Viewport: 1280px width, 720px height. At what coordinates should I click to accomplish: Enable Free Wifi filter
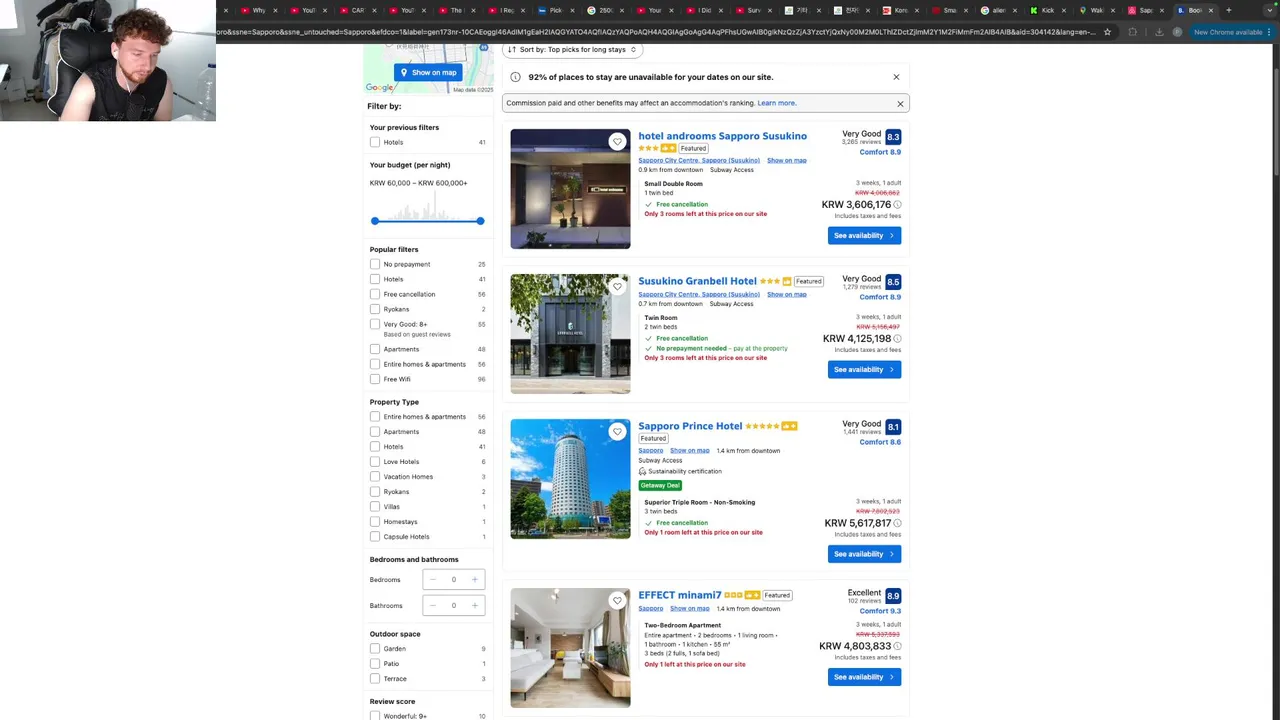click(x=375, y=379)
